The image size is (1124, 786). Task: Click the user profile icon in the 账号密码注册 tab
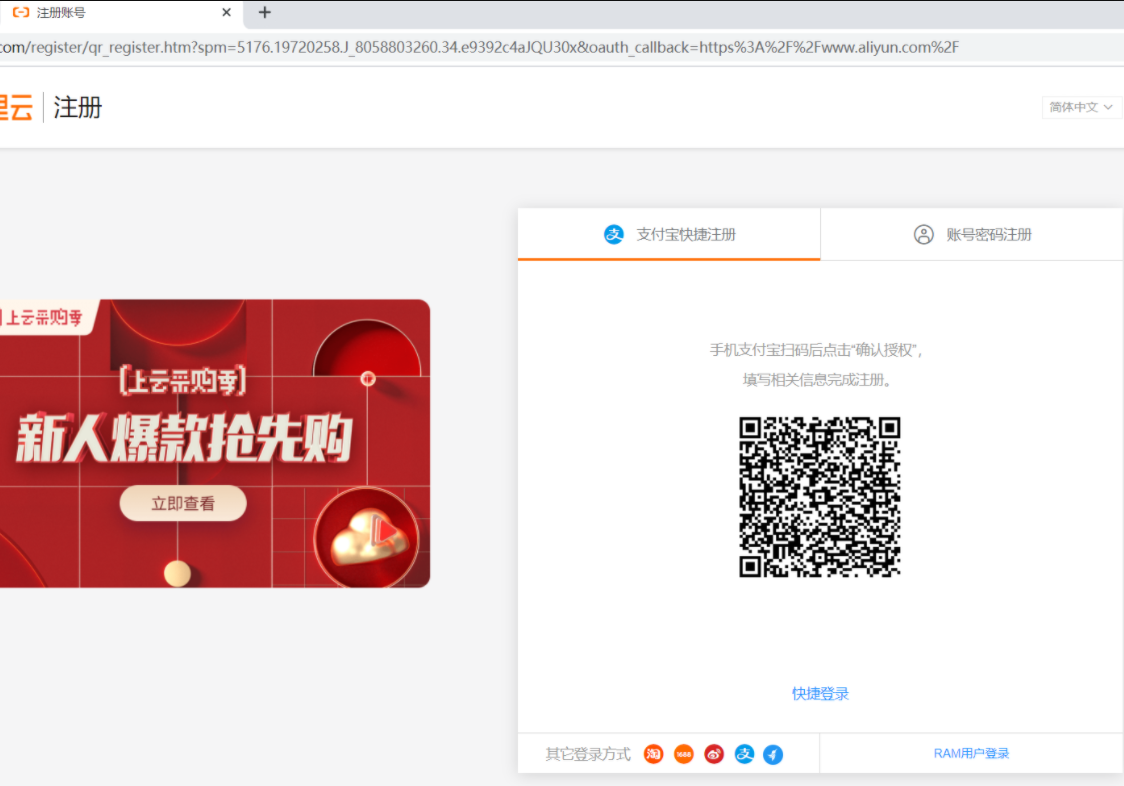923,235
